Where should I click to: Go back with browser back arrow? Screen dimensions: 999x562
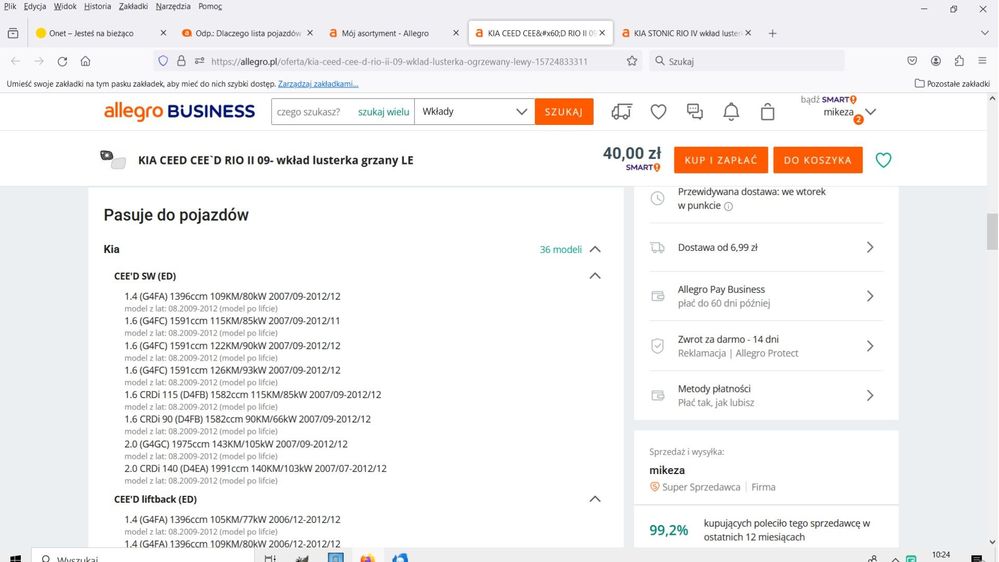pos(15,61)
